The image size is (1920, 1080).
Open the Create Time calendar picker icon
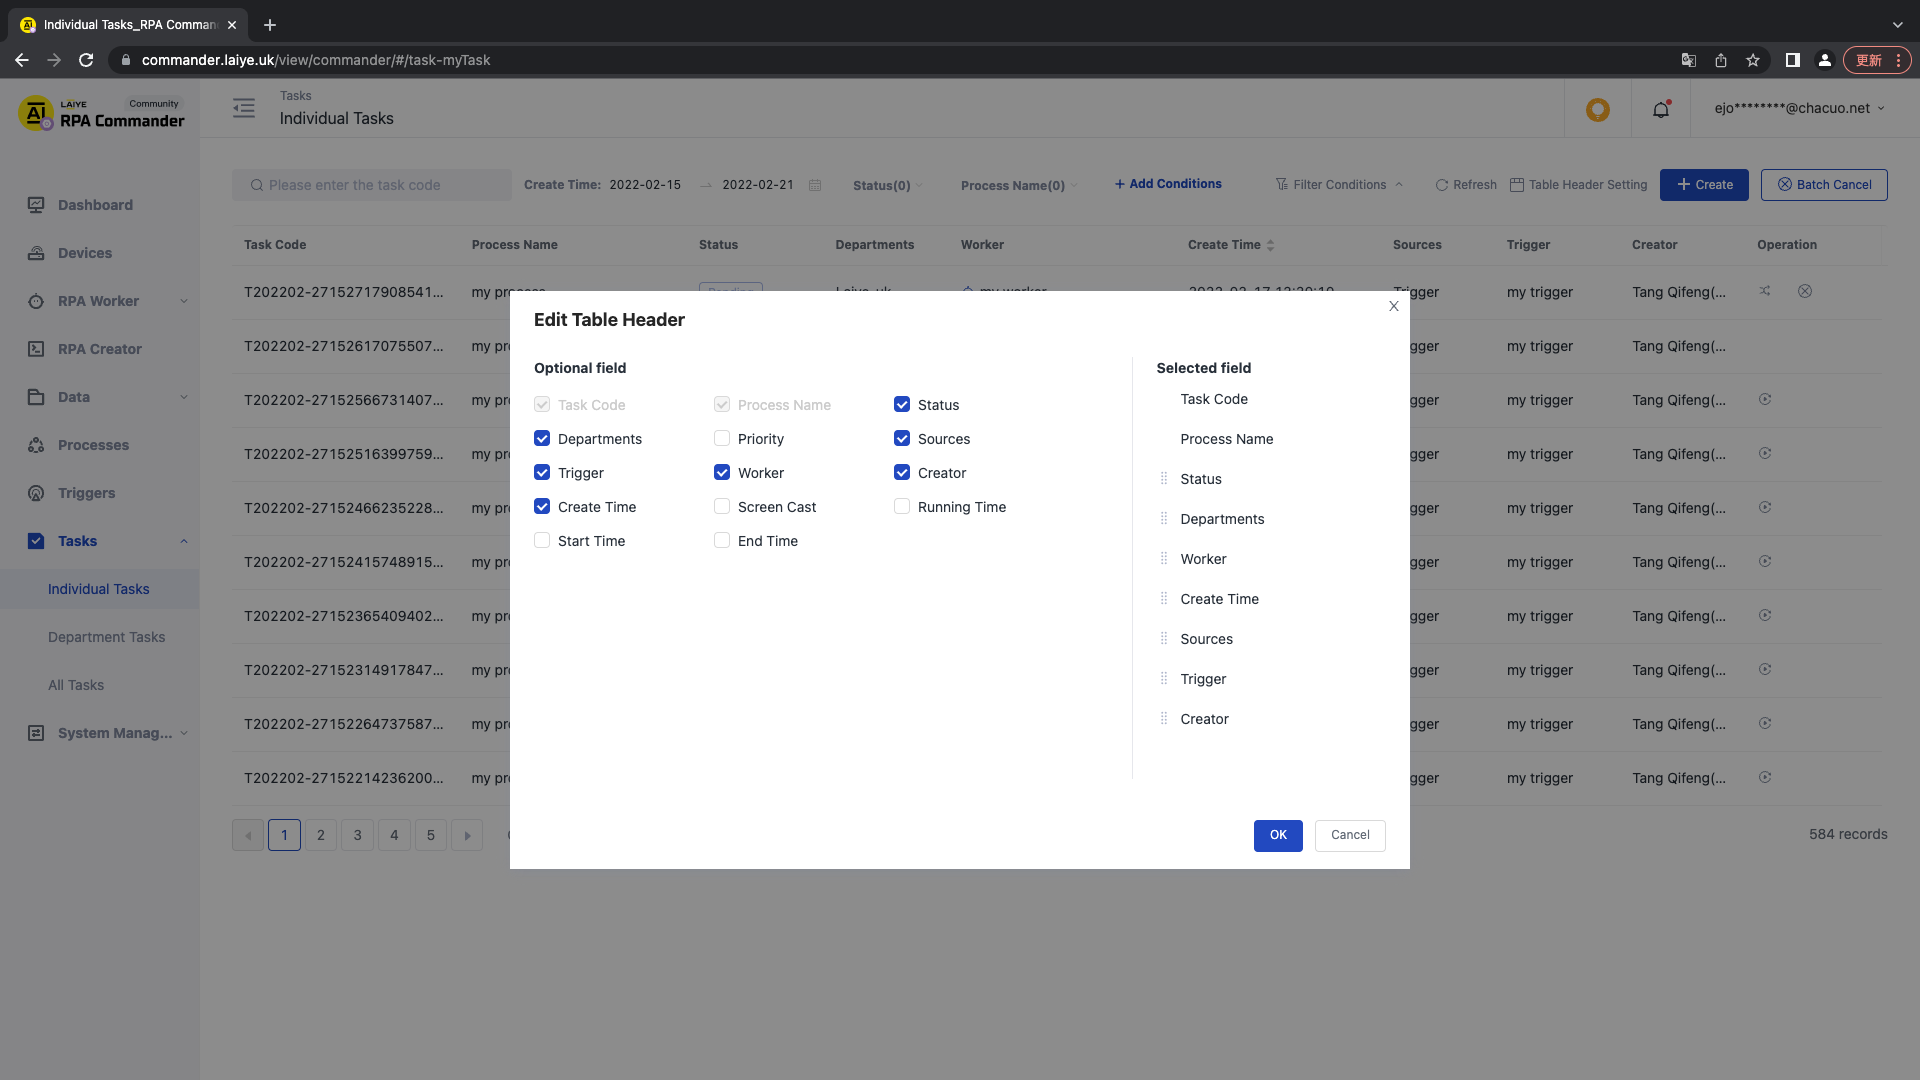click(815, 185)
